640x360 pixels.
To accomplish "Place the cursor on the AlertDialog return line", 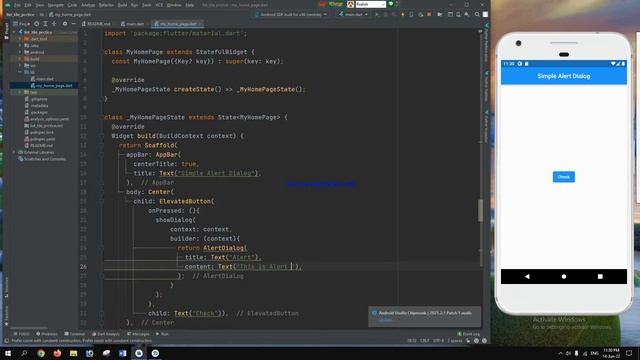I will coord(212,248).
